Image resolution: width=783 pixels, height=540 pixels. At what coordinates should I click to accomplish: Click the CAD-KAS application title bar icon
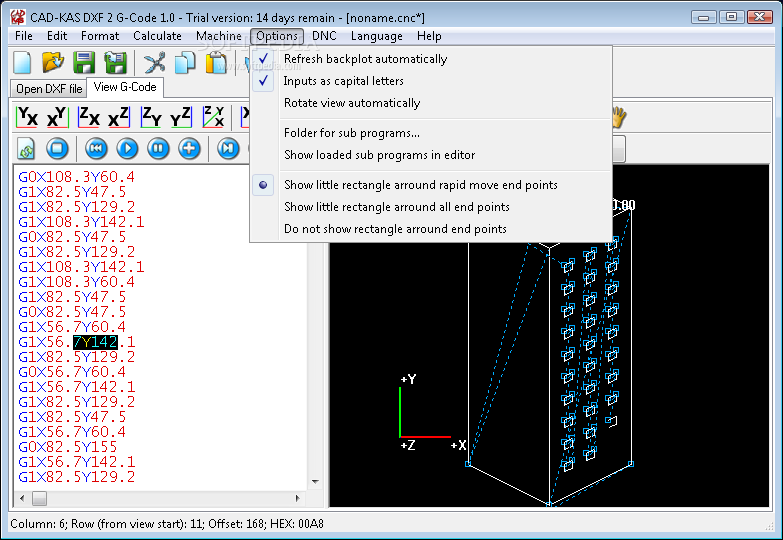pyautogui.click(x=18, y=17)
